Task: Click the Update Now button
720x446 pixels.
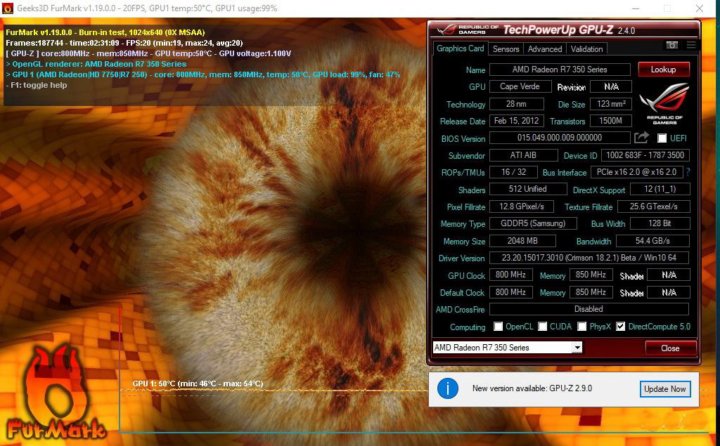Action: pos(665,388)
